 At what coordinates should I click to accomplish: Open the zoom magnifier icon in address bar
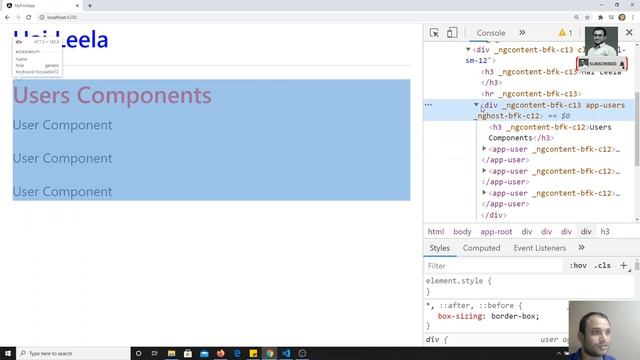[x=576, y=17]
